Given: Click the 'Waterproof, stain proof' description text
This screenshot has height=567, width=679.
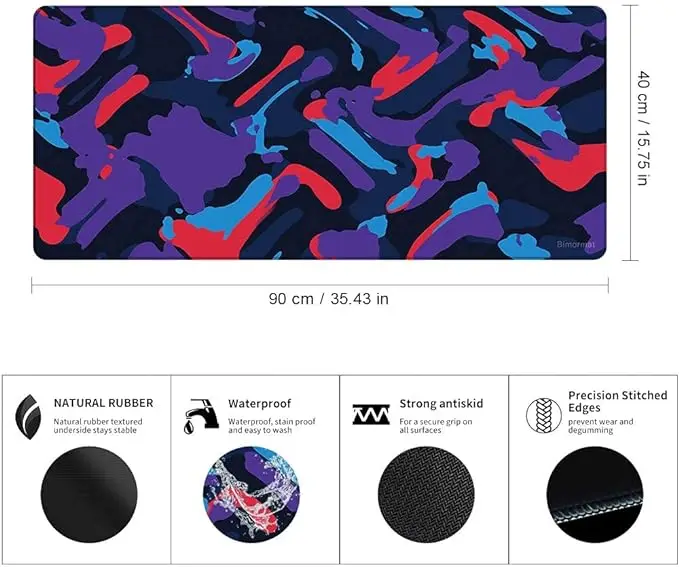Looking at the screenshot, I should tap(272, 426).
